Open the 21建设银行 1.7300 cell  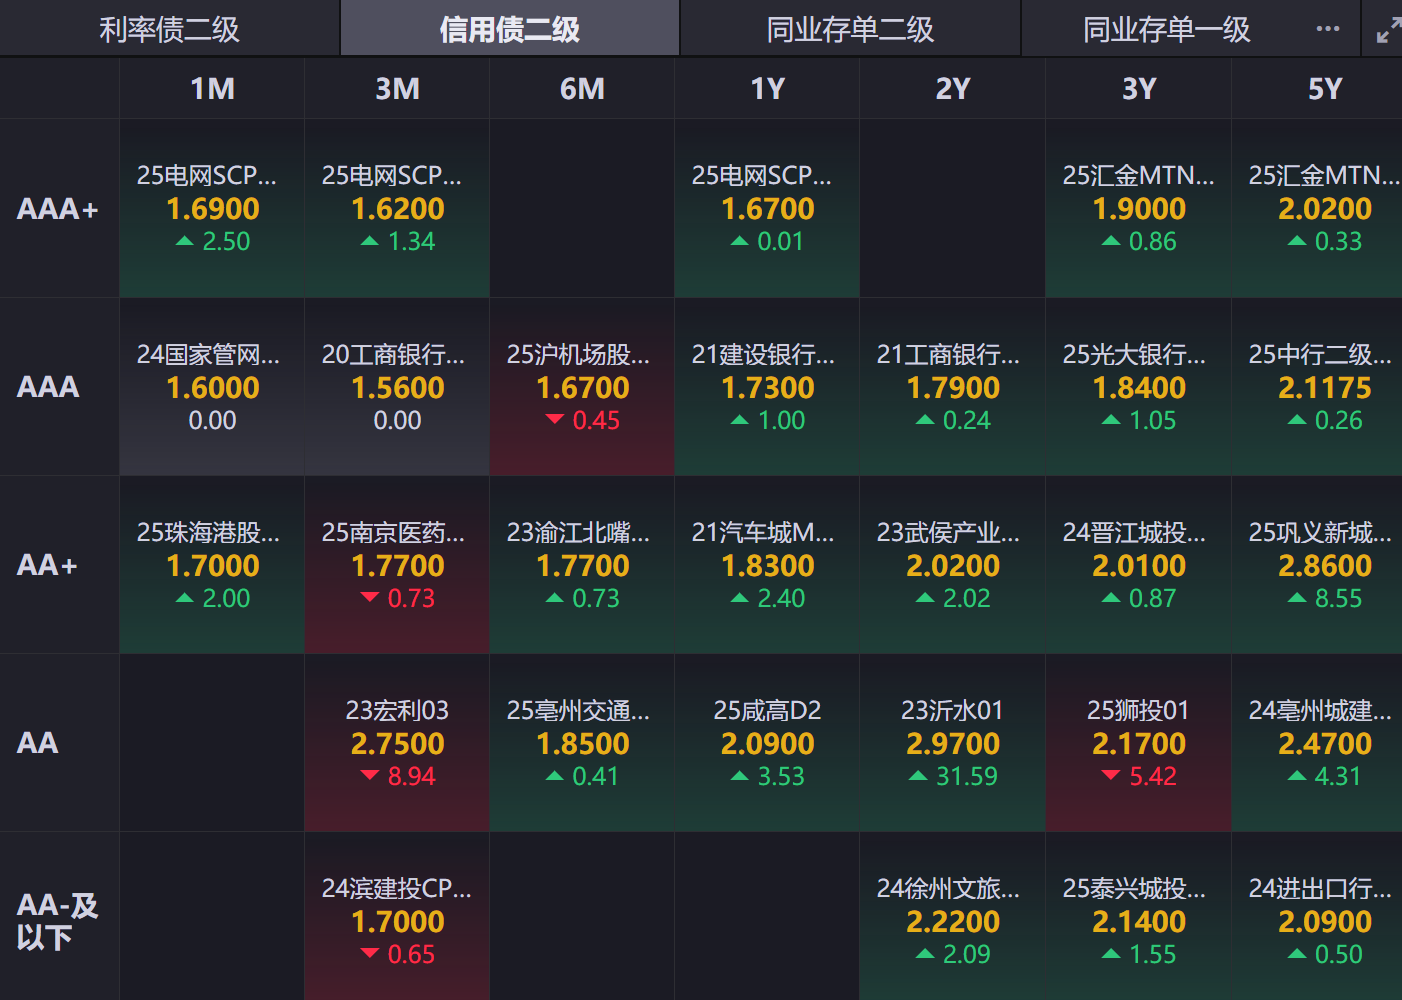(x=767, y=387)
